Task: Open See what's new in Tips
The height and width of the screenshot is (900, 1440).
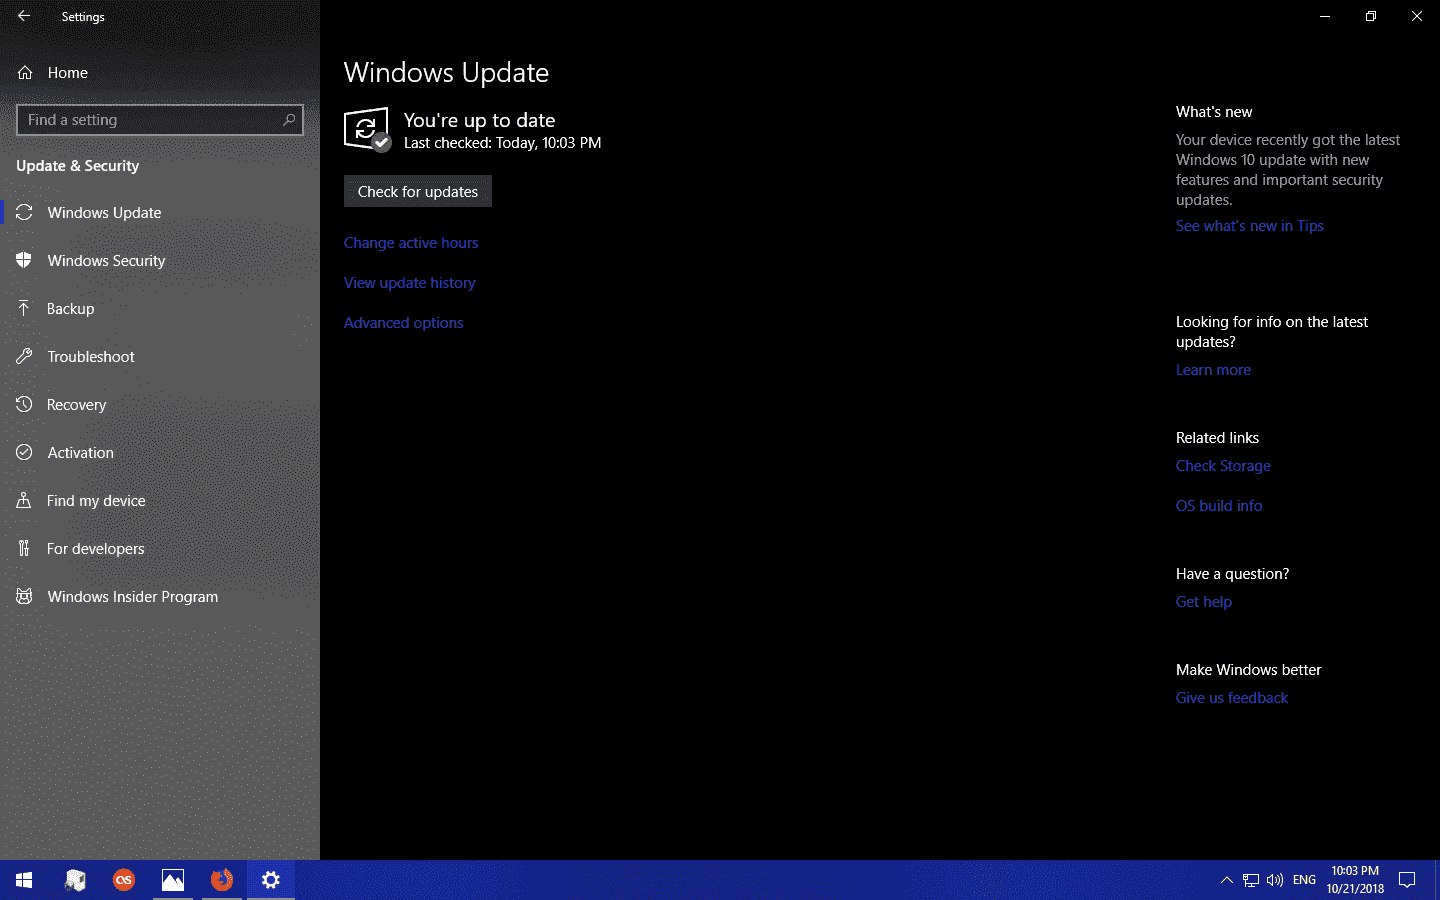Action: click(x=1250, y=225)
